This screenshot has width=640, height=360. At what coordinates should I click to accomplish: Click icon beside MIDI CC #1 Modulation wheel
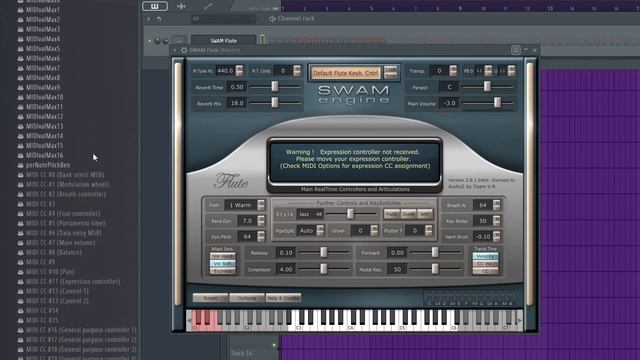pyautogui.click(x=21, y=184)
